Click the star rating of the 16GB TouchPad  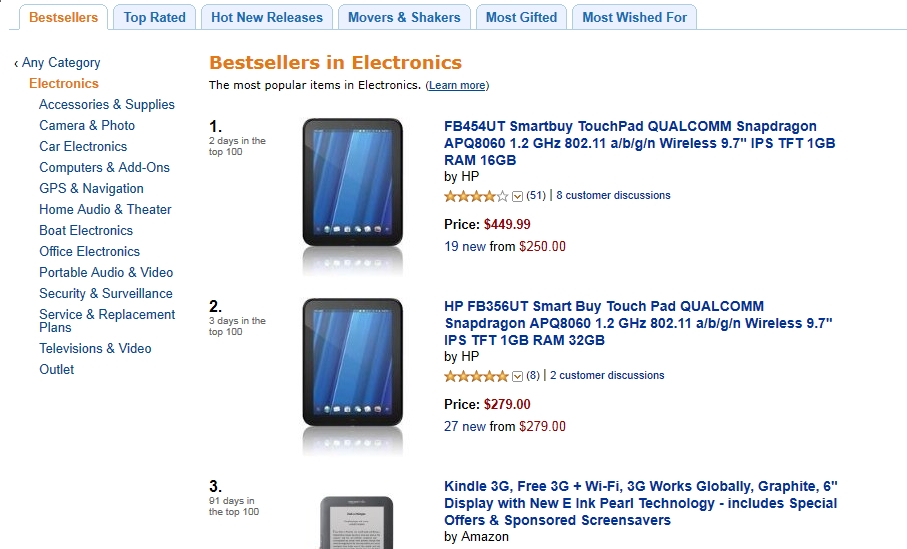[x=476, y=196]
